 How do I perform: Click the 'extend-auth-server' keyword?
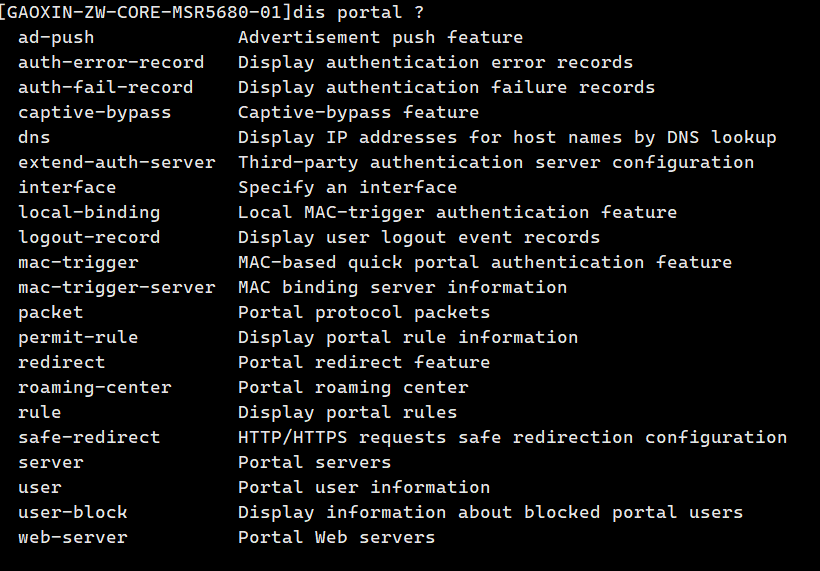tap(116, 162)
